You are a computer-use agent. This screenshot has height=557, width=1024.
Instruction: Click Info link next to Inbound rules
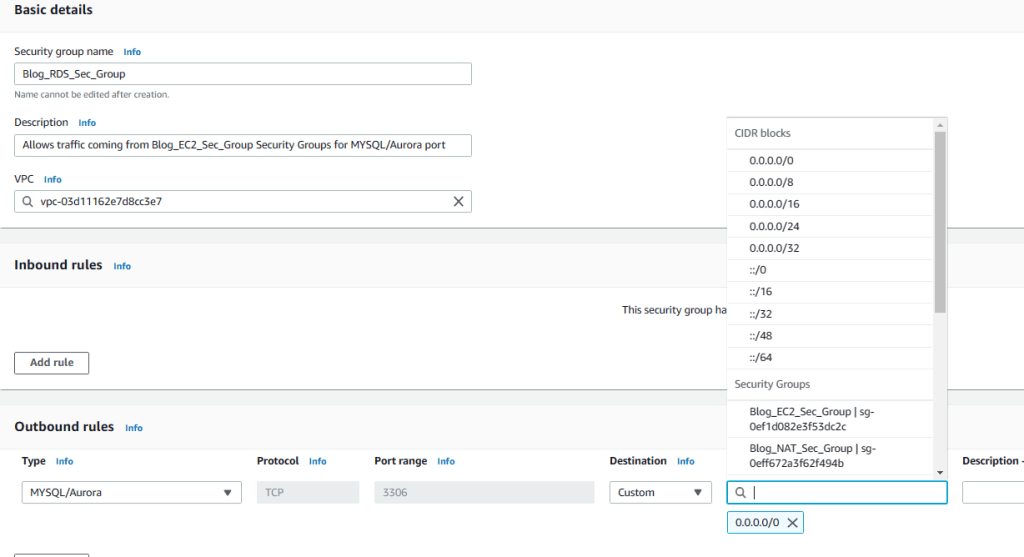pyautogui.click(x=122, y=266)
